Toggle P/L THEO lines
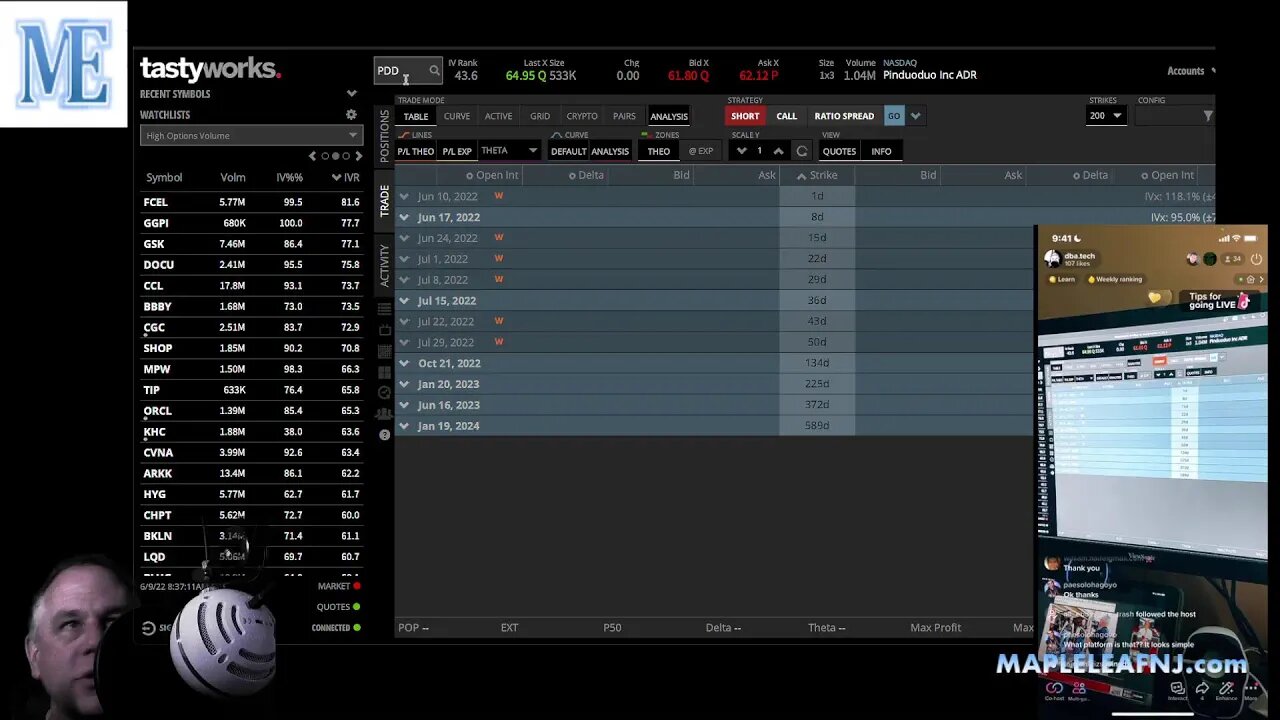The width and height of the screenshot is (1280, 720). [416, 151]
